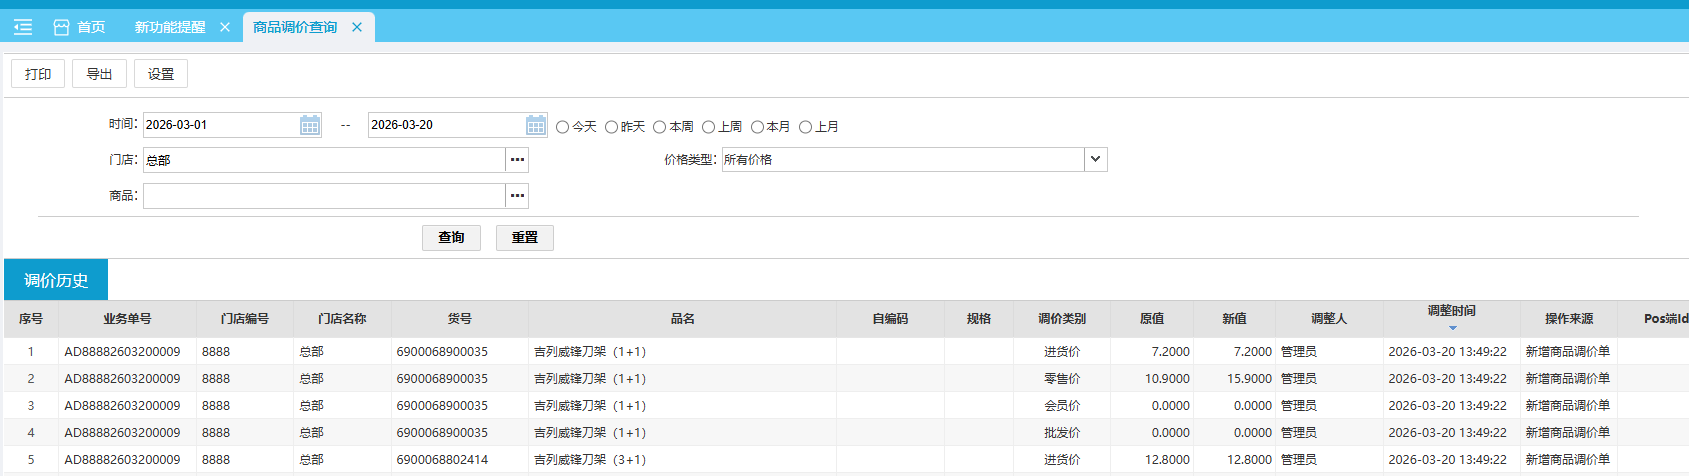Select the 今天 radio button
The height and width of the screenshot is (476, 1689).
[563, 127]
